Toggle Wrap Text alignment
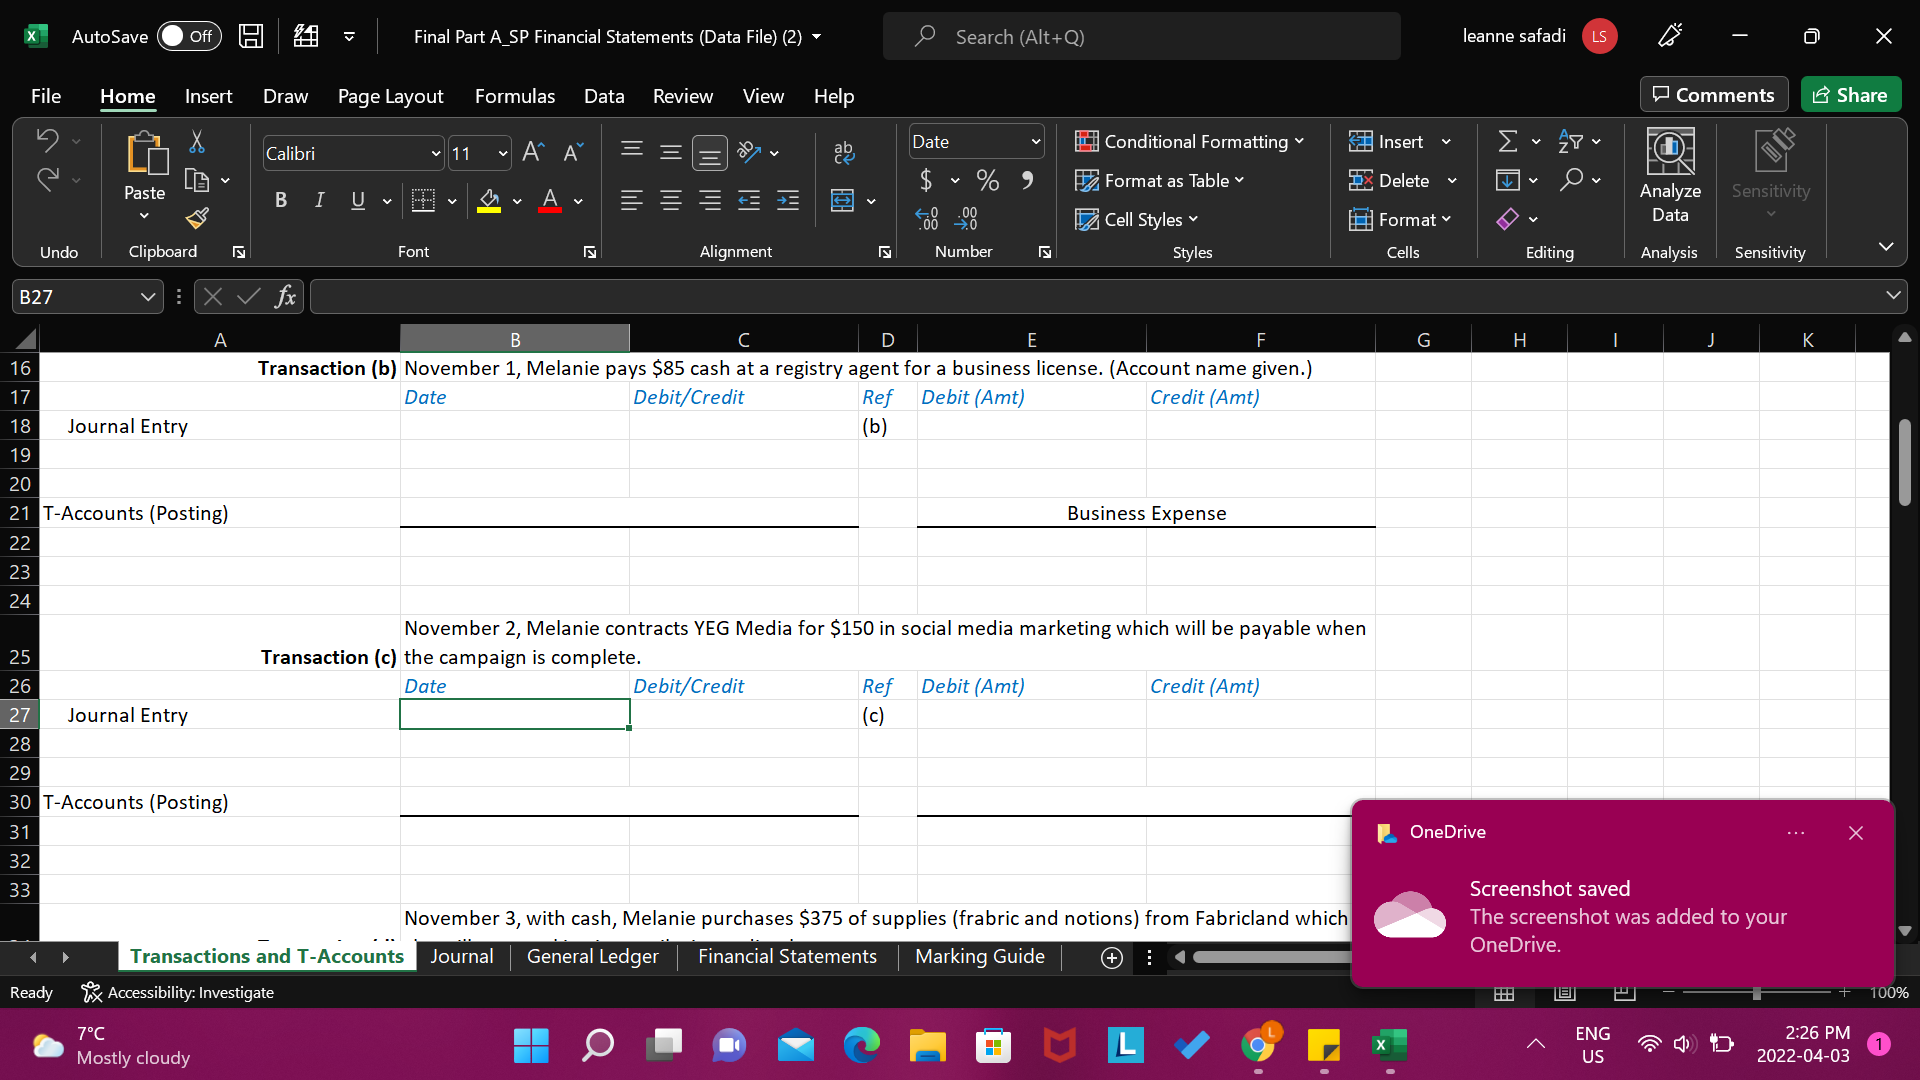Viewport: 1920px width, 1080px height. click(x=843, y=152)
